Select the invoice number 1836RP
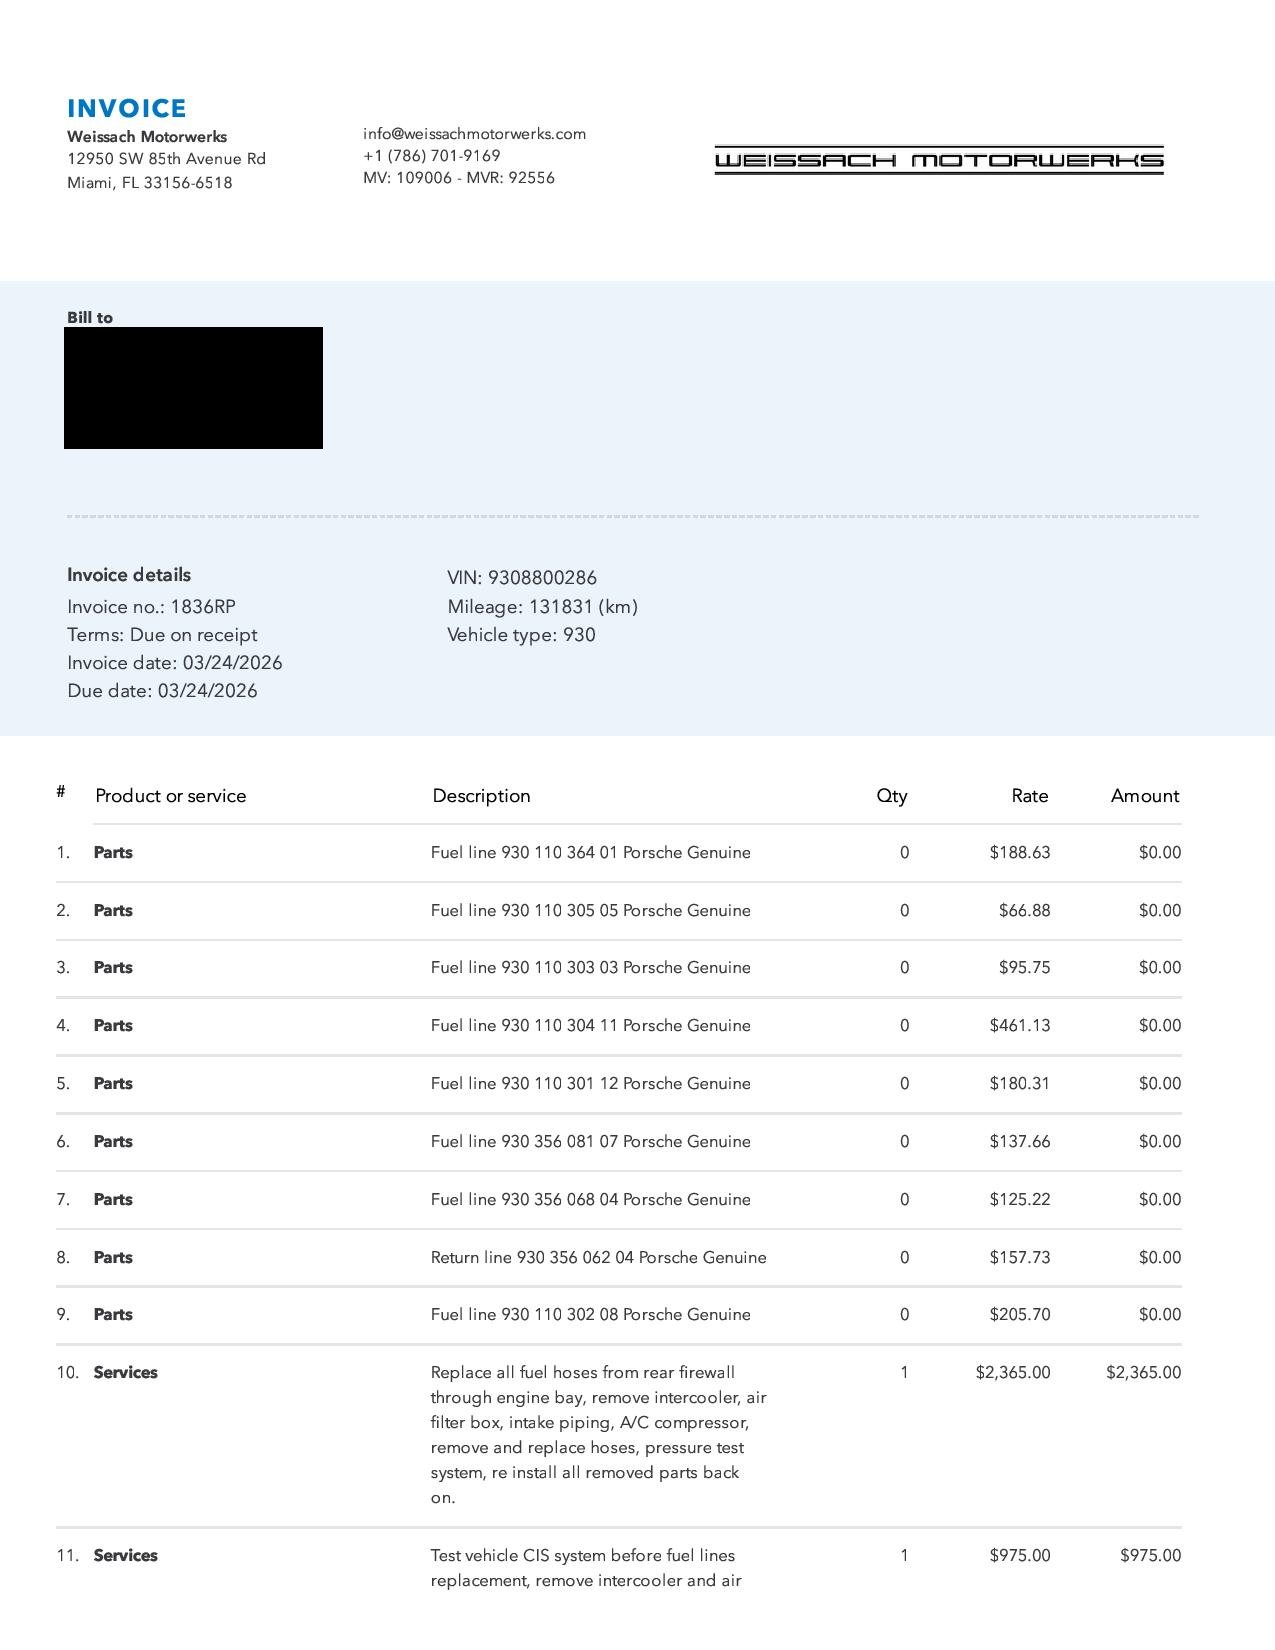1275x1650 pixels. (x=202, y=607)
